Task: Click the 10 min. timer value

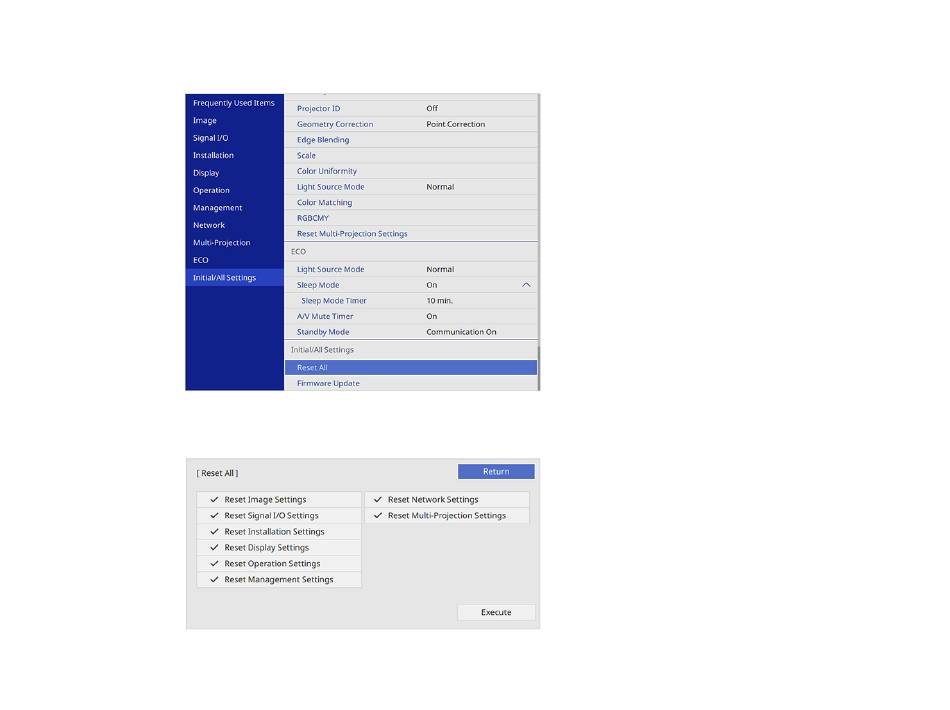Action: (439, 301)
